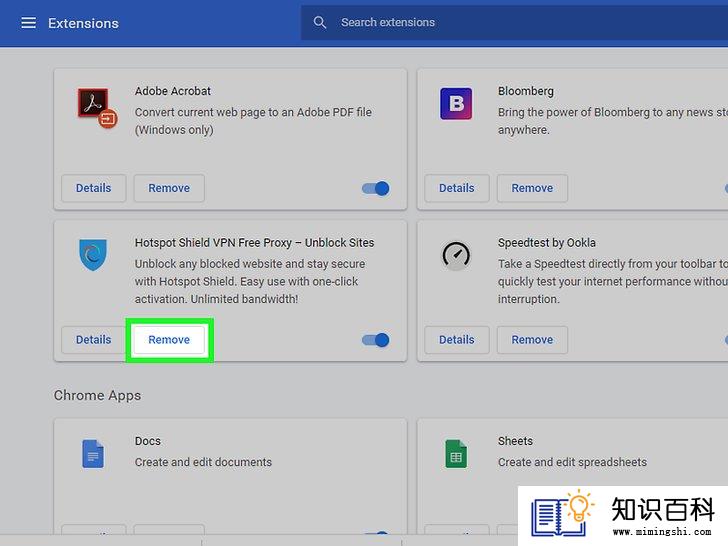Click 'Convert current web page' description text

[x=253, y=121]
